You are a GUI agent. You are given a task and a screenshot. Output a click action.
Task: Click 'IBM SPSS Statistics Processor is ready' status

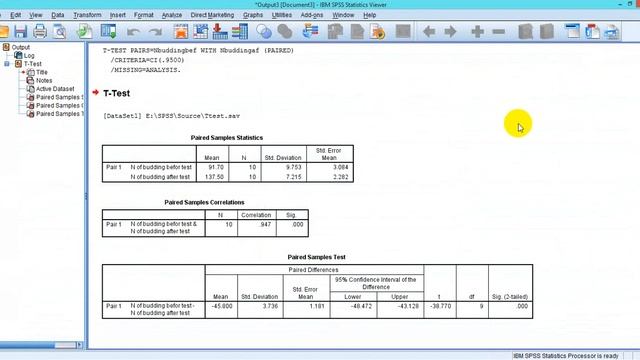[566, 356]
